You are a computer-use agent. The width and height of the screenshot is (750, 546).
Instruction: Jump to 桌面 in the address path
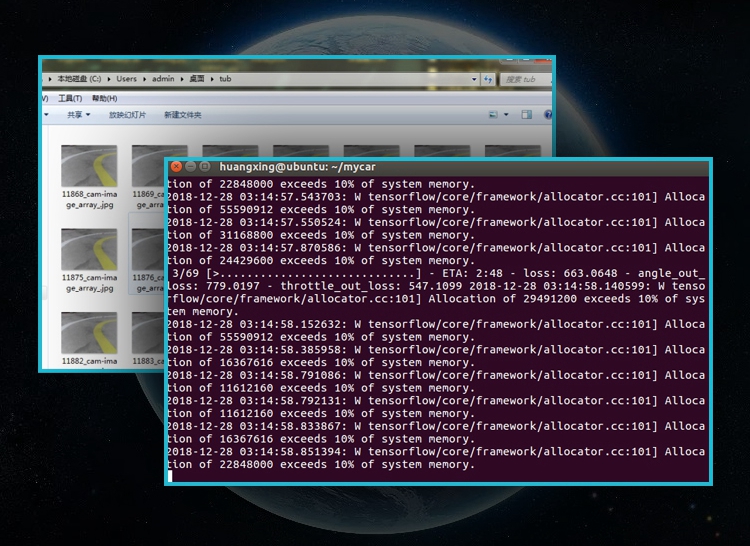point(196,79)
